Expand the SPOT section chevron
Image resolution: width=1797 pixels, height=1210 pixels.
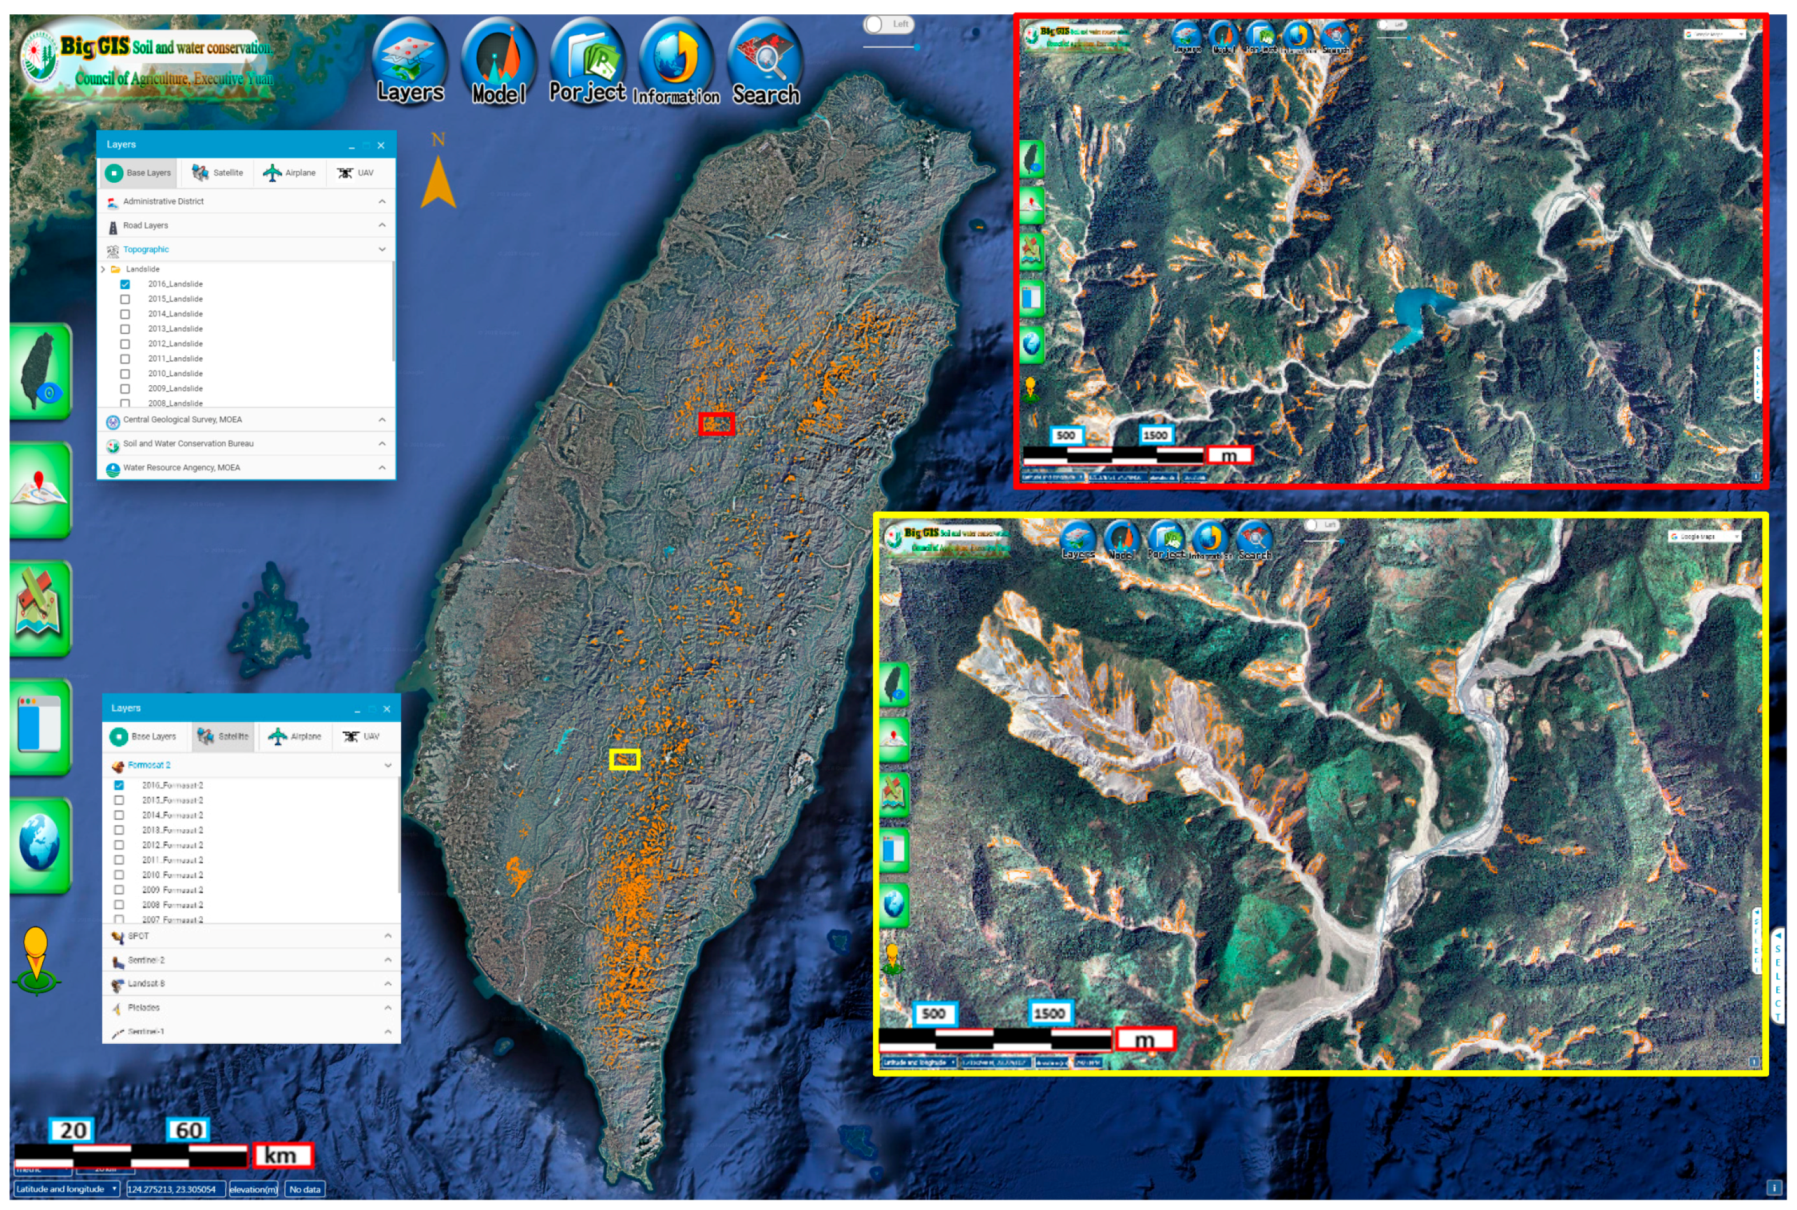point(388,936)
